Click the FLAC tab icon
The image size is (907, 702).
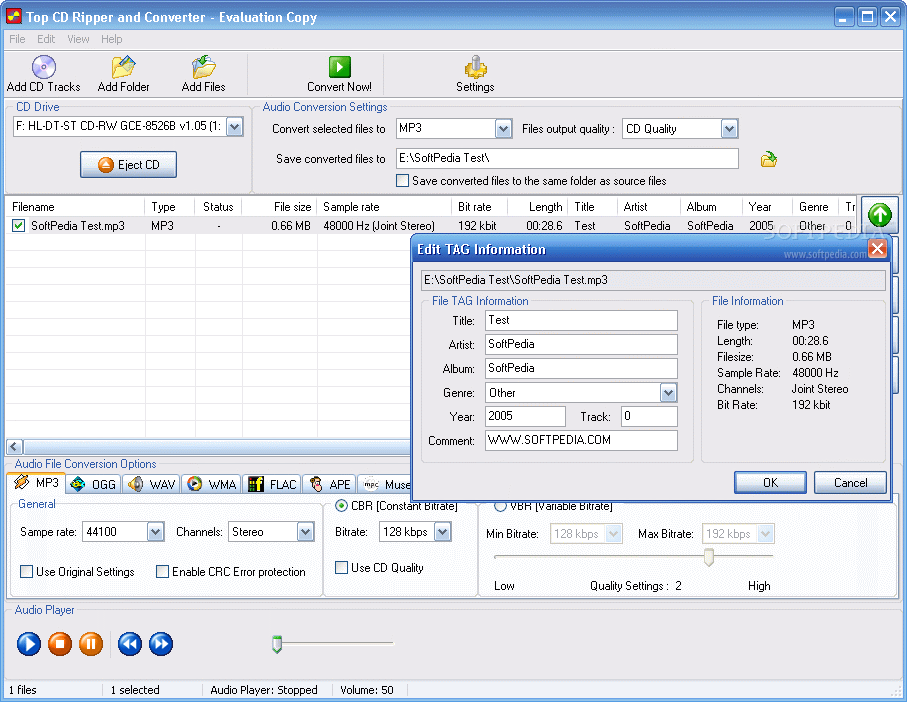256,484
